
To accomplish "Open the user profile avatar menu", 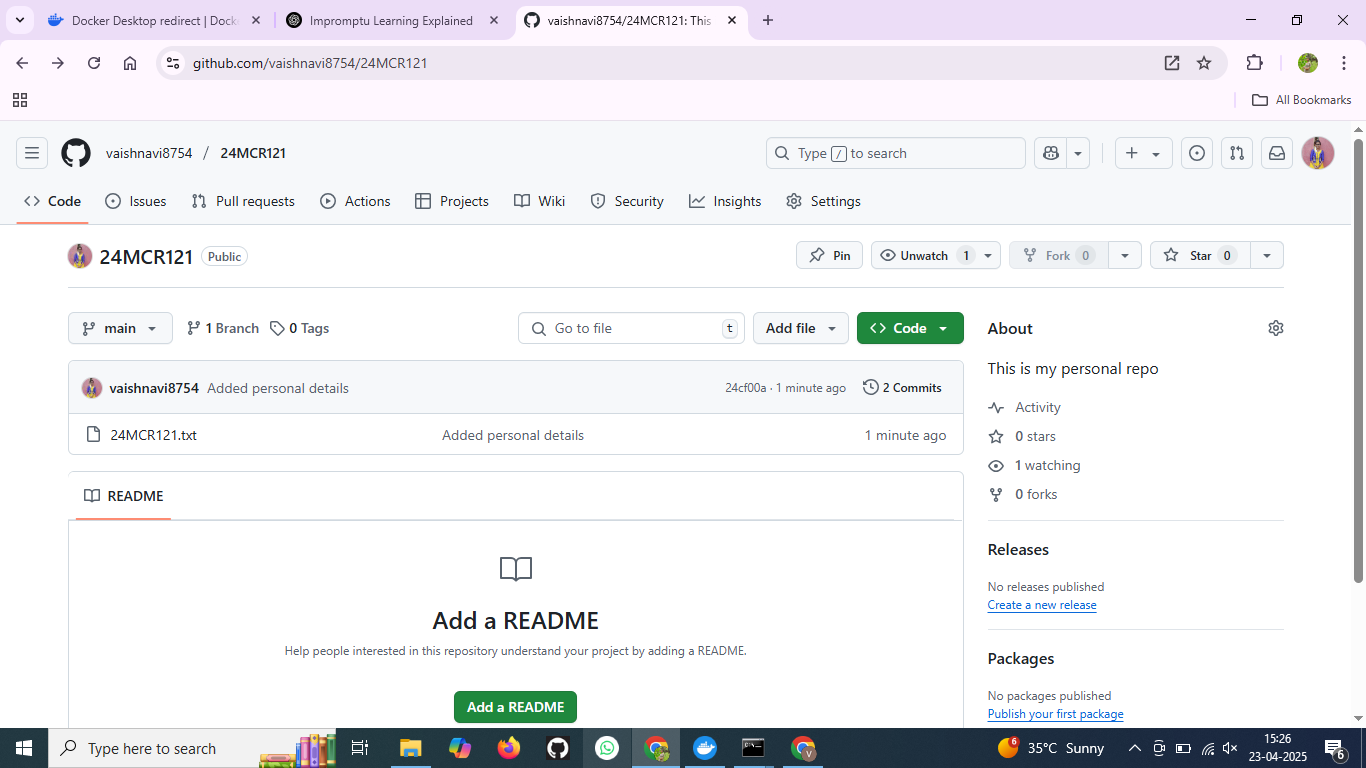I will point(1318,153).
